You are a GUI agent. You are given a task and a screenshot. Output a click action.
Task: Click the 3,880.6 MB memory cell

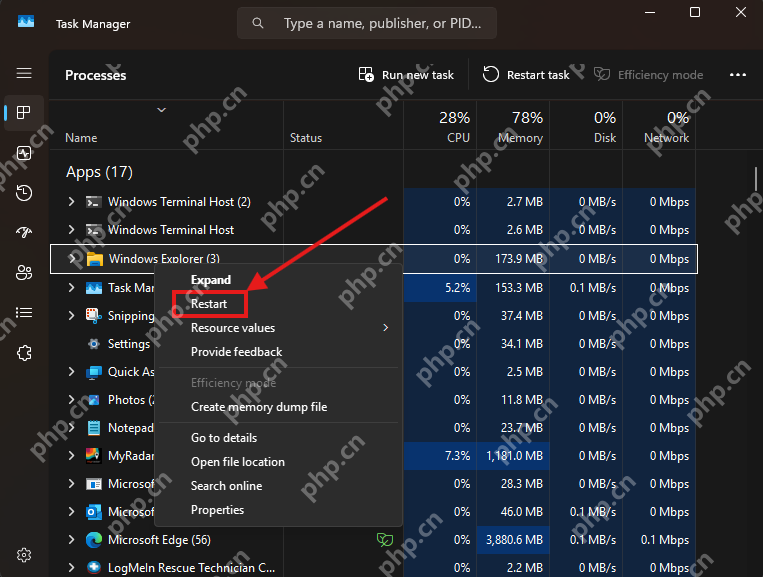(513, 540)
